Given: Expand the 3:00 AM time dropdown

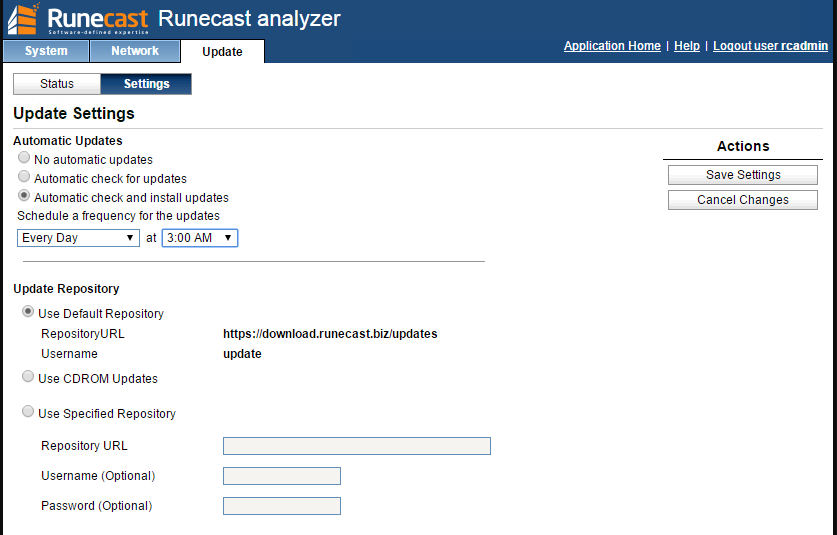Looking at the screenshot, I should tap(199, 238).
